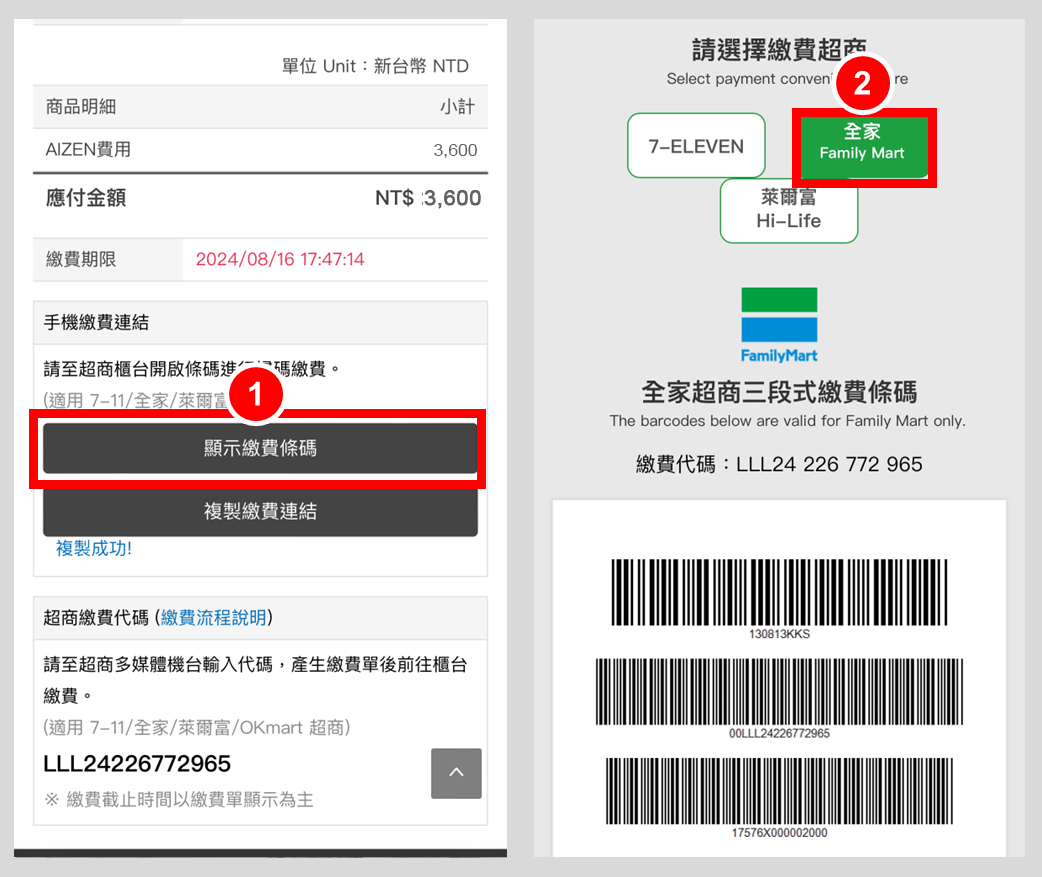This screenshot has width=1042, height=877.
Task: Click the 單位 Unit：新台幣 NTD text
Action: click(375, 66)
